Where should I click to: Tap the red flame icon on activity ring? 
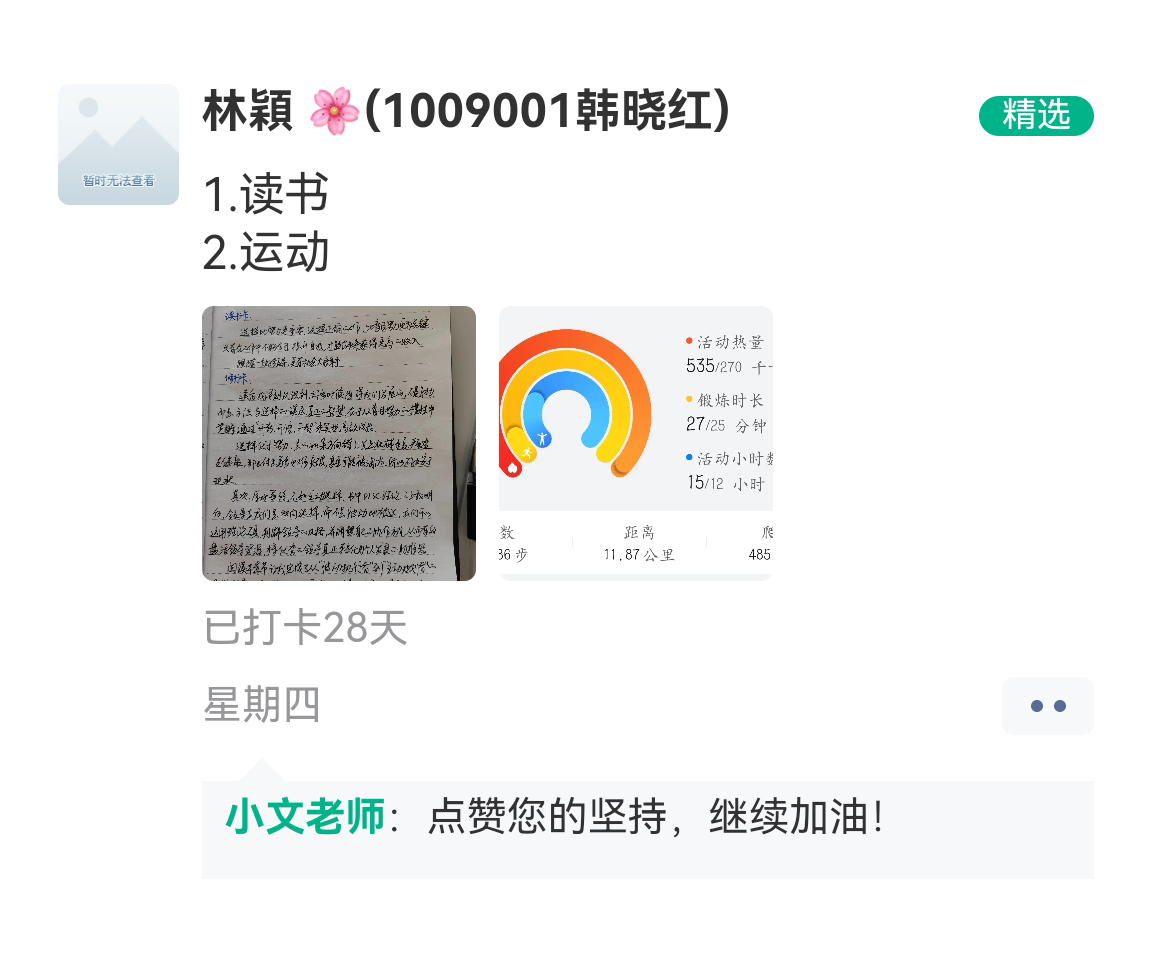[x=513, y=467]
